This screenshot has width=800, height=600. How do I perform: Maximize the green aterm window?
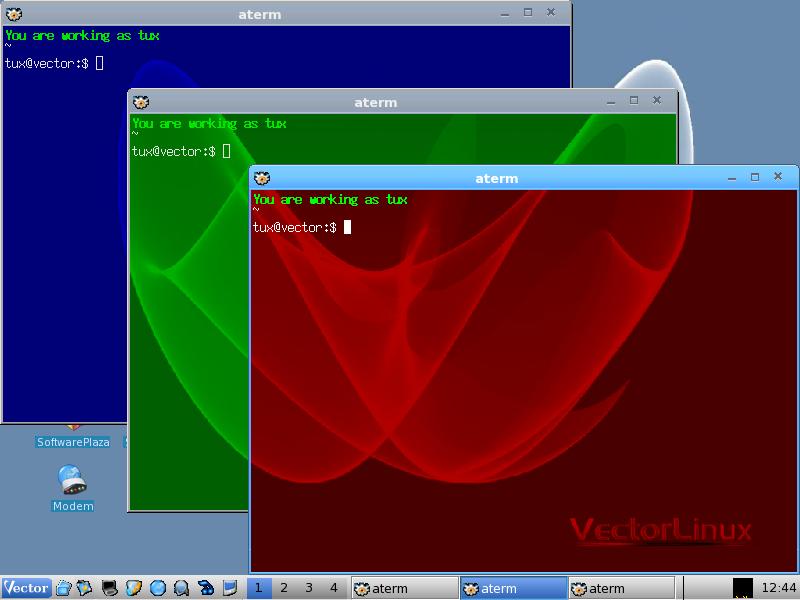633,101
